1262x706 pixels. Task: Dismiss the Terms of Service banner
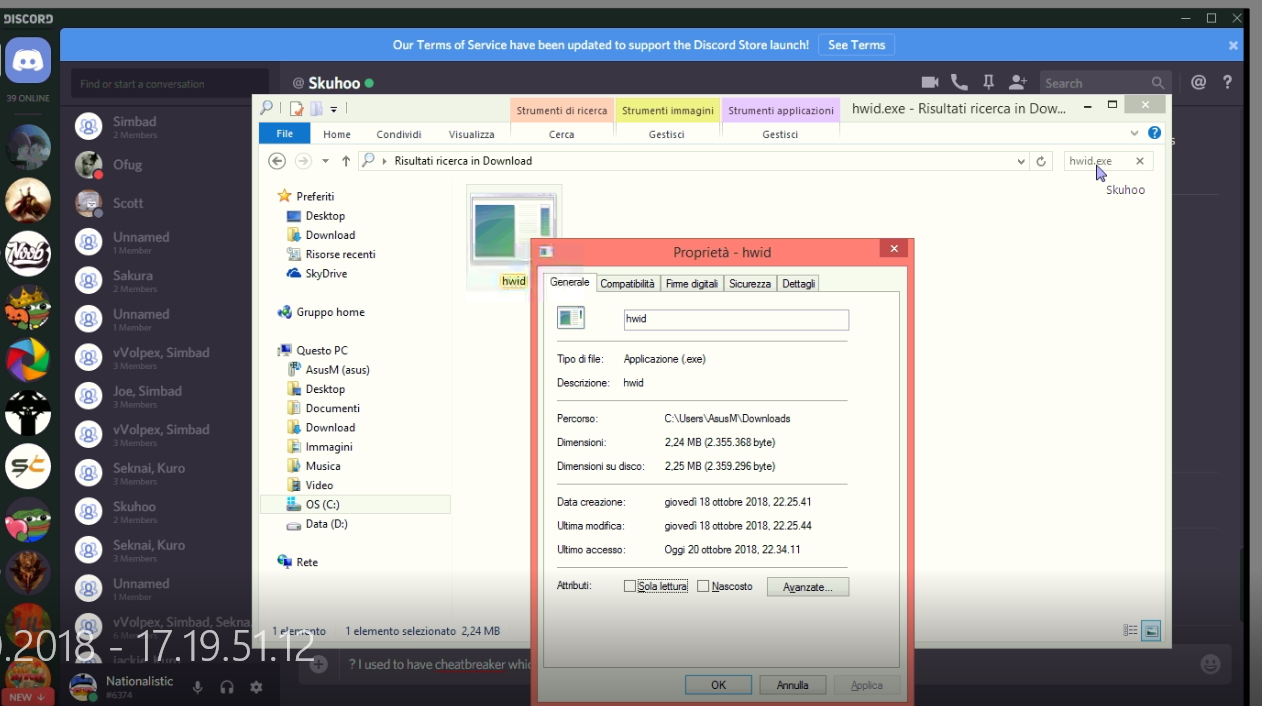(x=1233, y=45)
